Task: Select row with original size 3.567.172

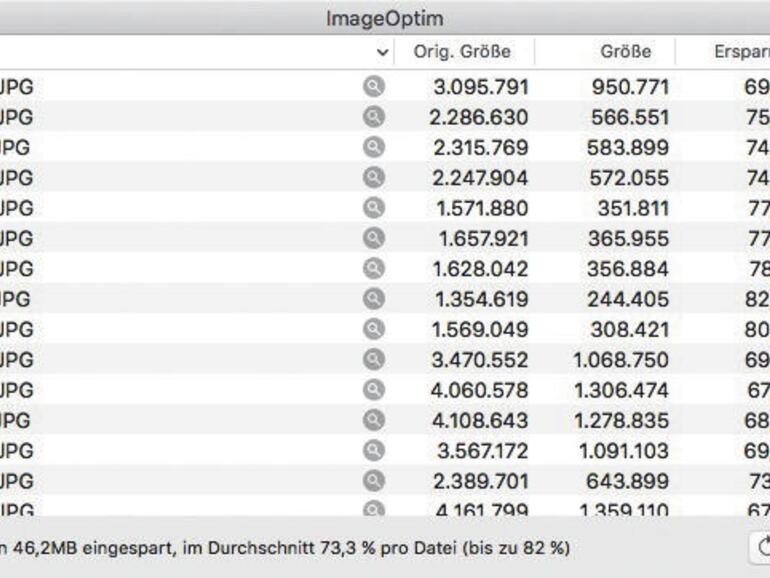Action: (478, 450)
